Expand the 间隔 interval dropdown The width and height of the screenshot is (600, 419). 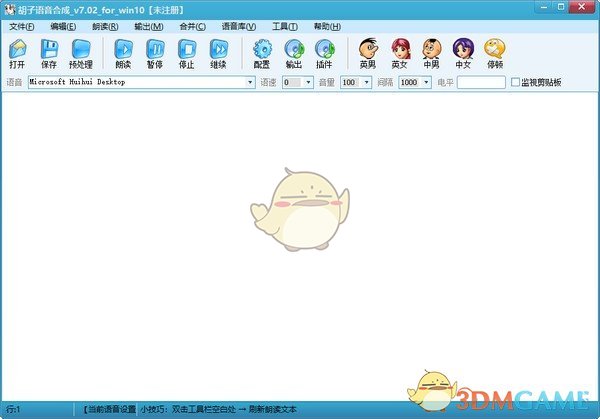click(x=426, y=82)
